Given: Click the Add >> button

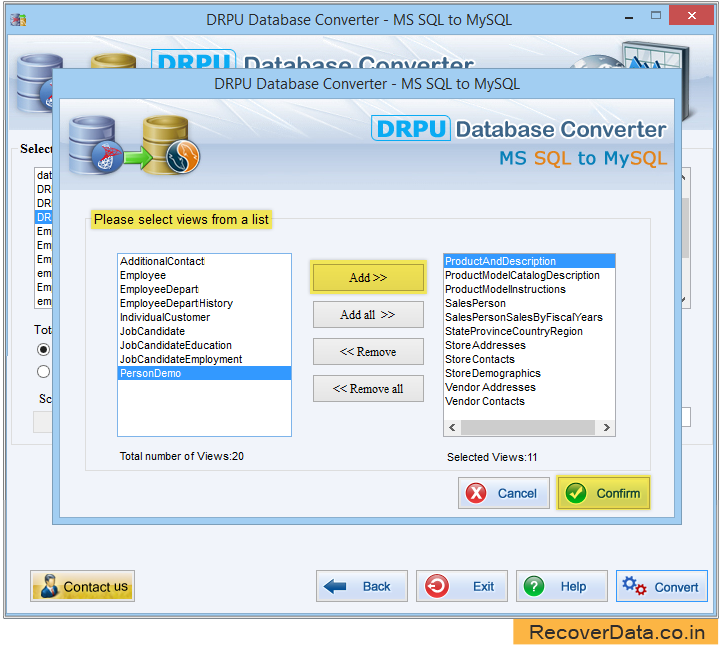Looking at the screenshot, I should [368, 278].
